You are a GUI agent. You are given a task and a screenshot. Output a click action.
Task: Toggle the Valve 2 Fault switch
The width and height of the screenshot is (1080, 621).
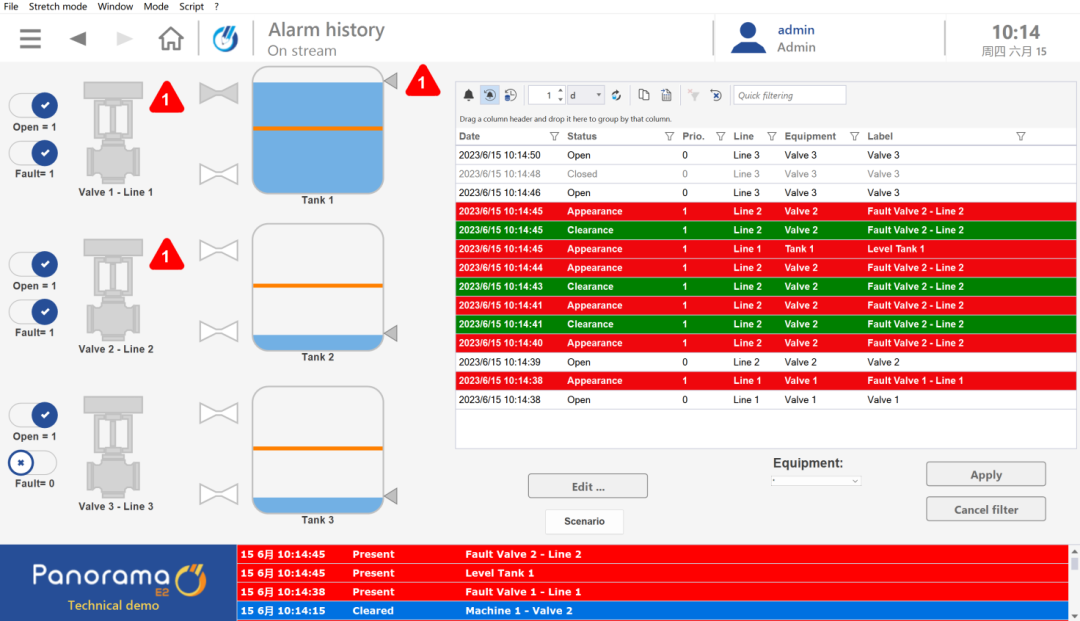34,312
